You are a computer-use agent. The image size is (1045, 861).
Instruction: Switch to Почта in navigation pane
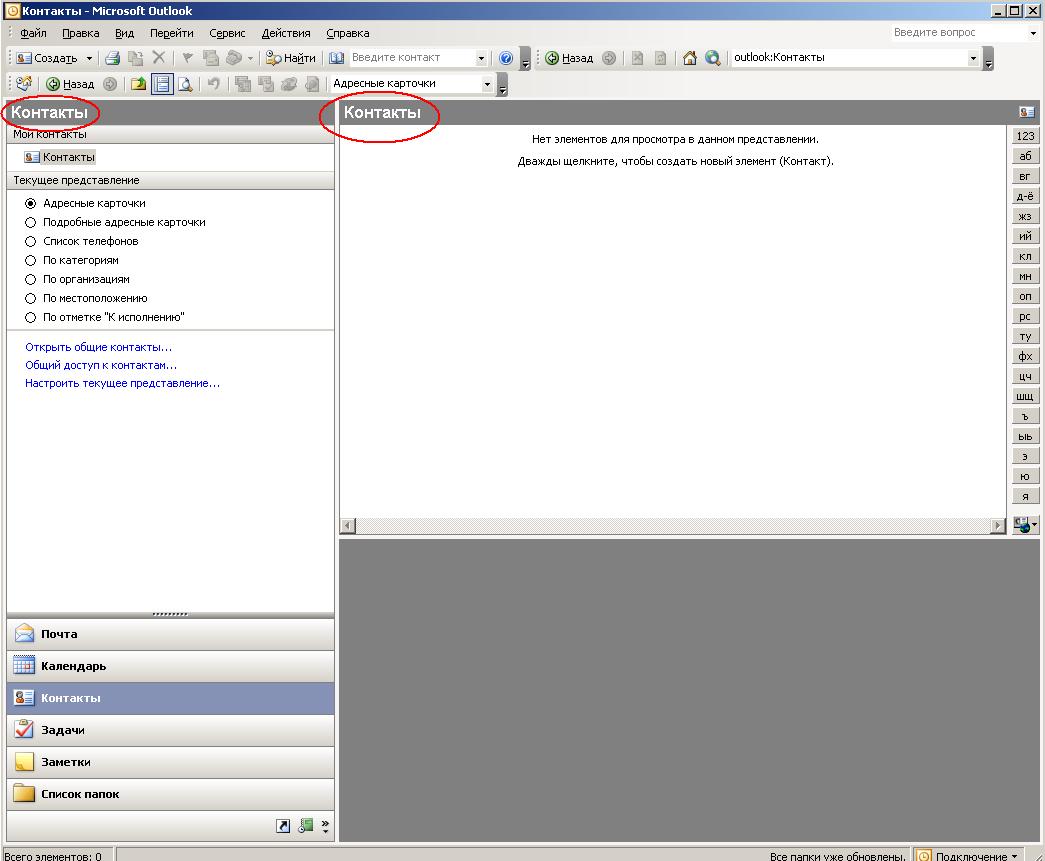point(171,634)
